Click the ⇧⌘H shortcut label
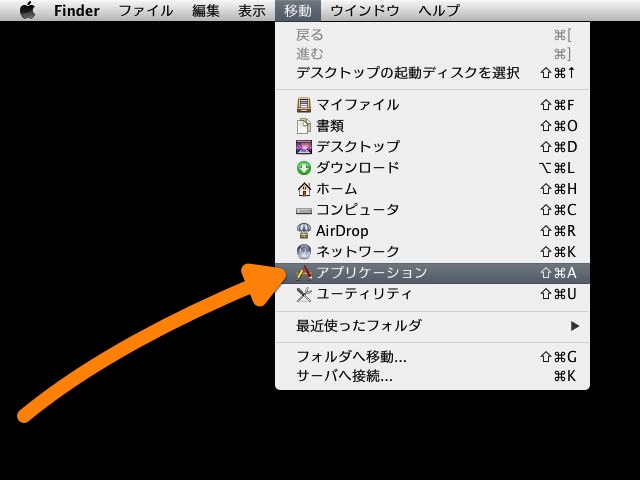640x480 pixels. [x=558, y=189]
